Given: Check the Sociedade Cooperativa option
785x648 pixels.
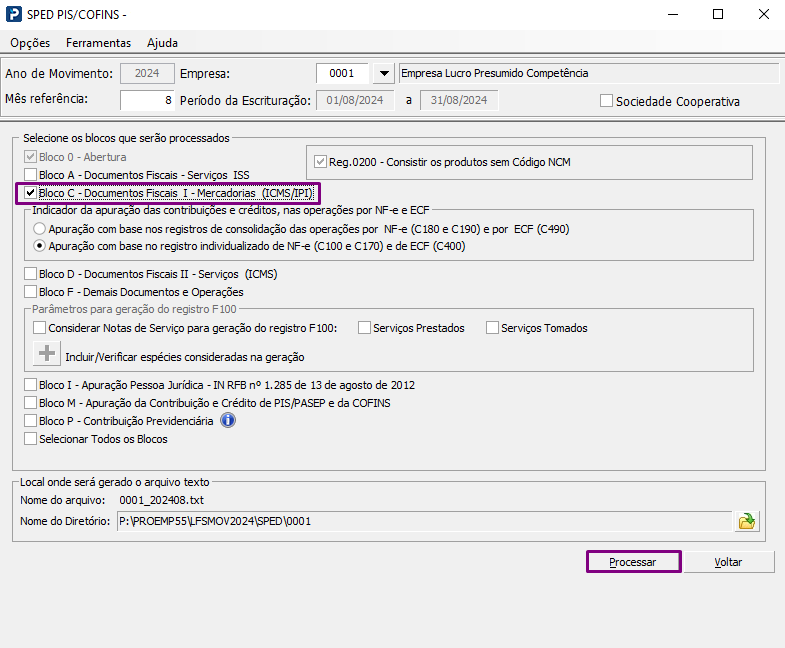Looking at the screenshot, I should (606, 101).
